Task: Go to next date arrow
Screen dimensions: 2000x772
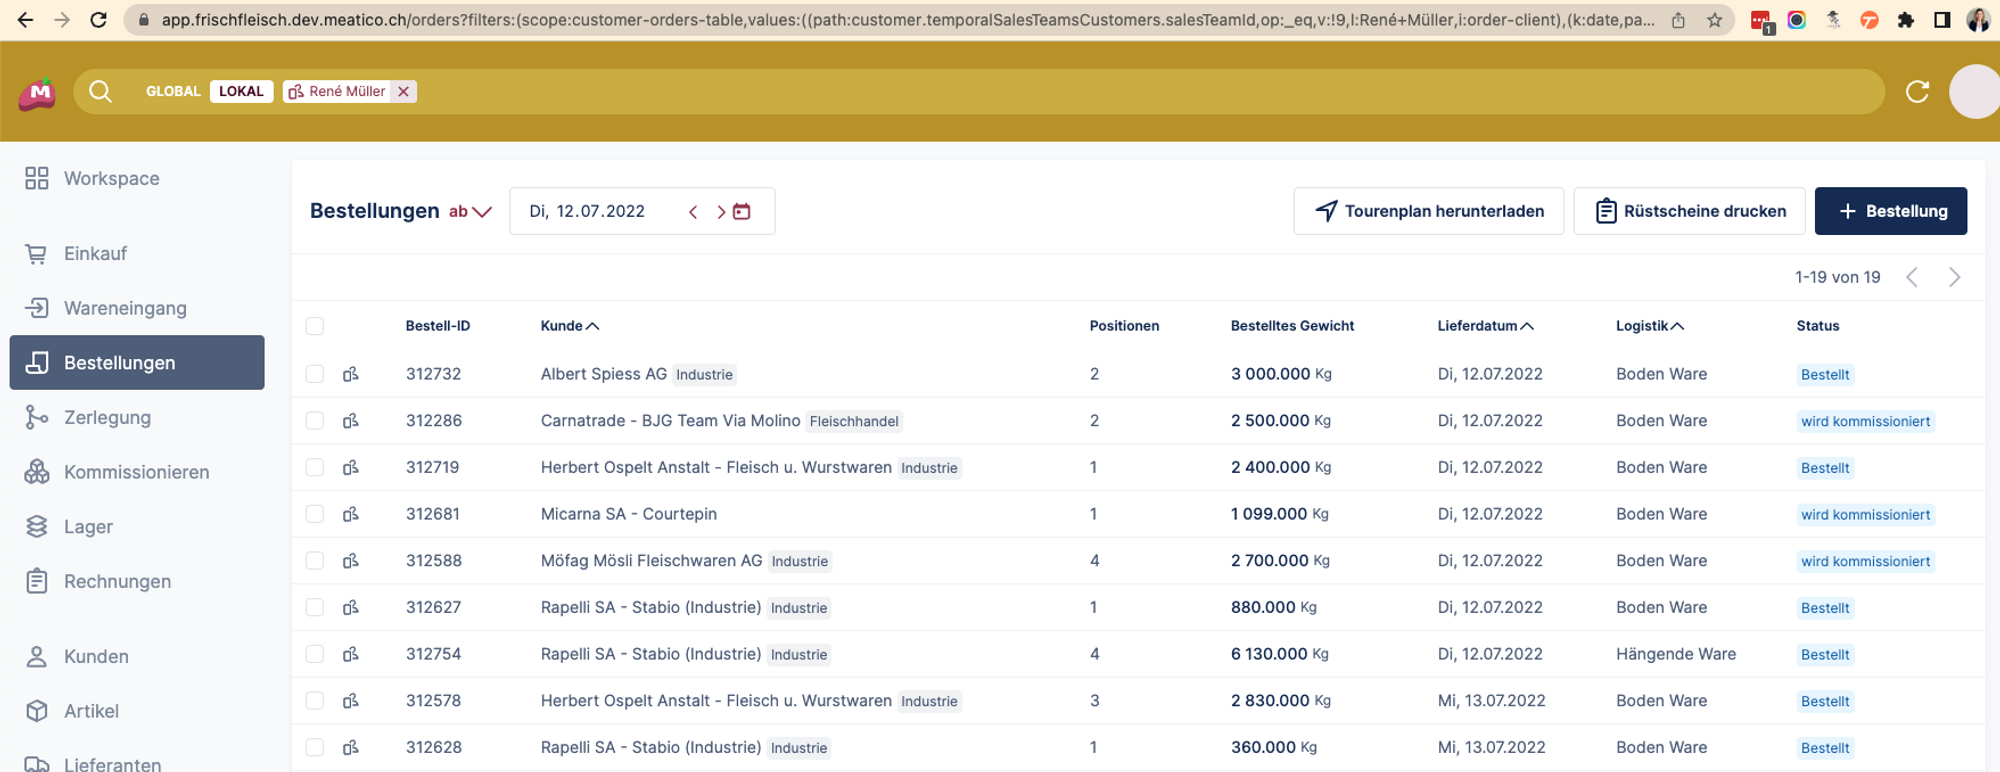Action: click(x=720, y=212)
